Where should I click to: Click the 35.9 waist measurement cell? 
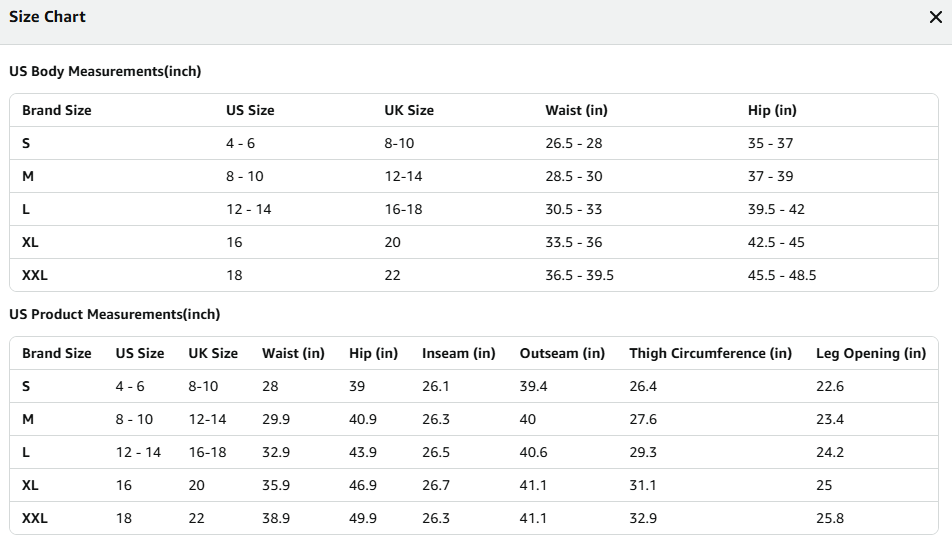tap(276, 485)
